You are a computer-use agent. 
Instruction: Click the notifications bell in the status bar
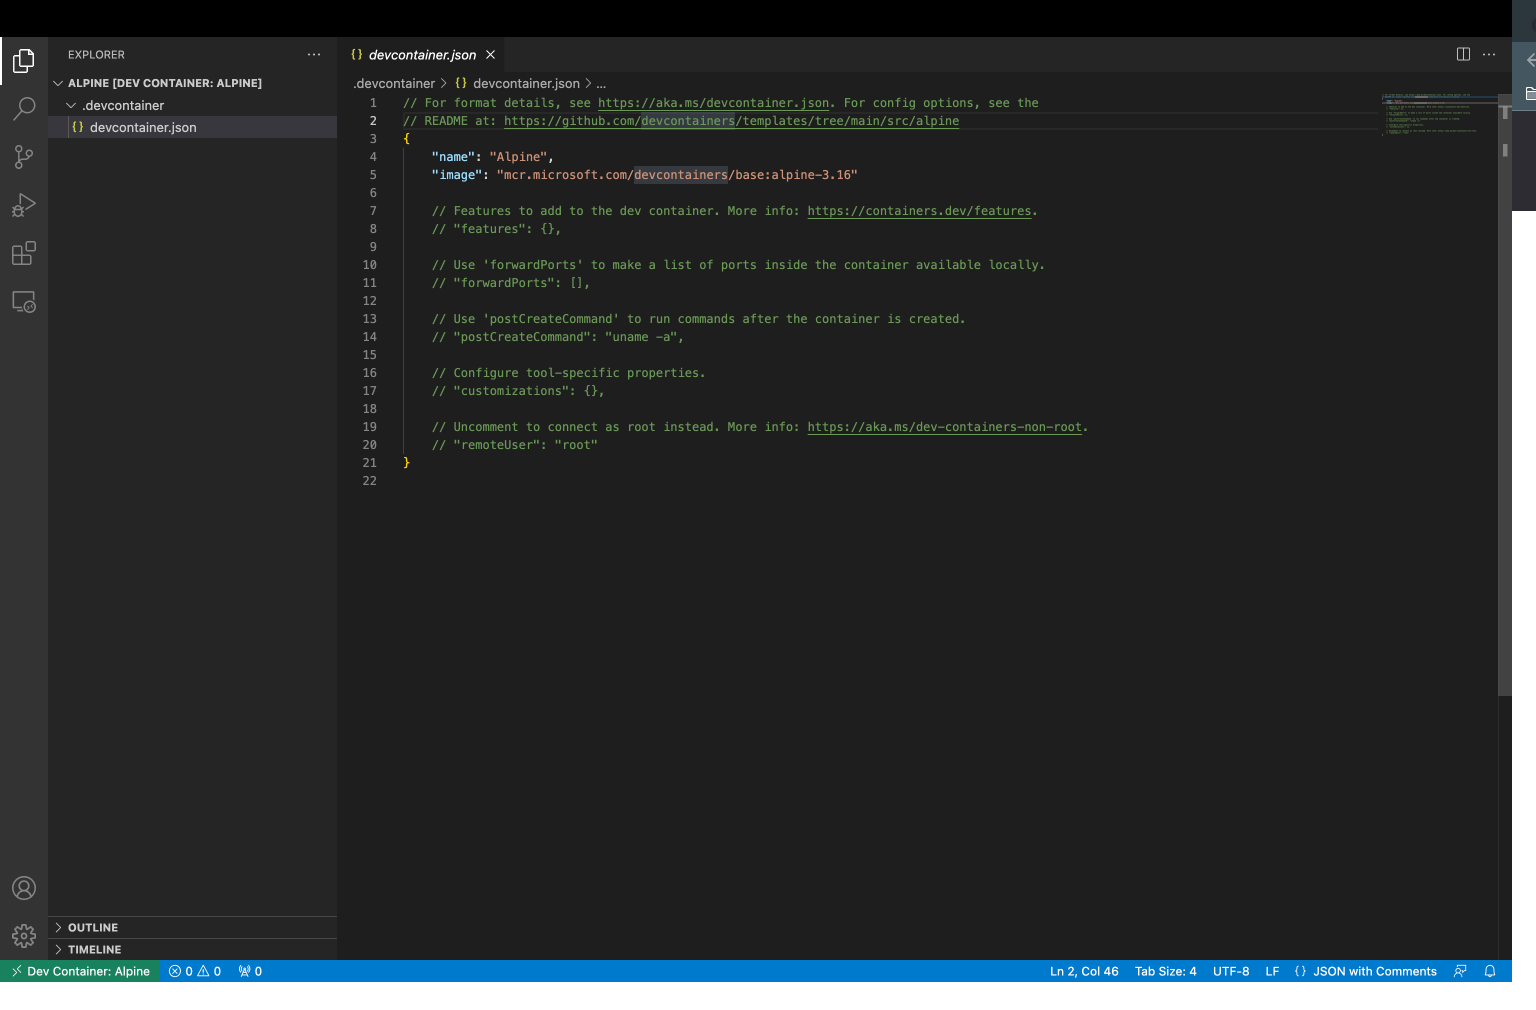[x=1489, y=971]
